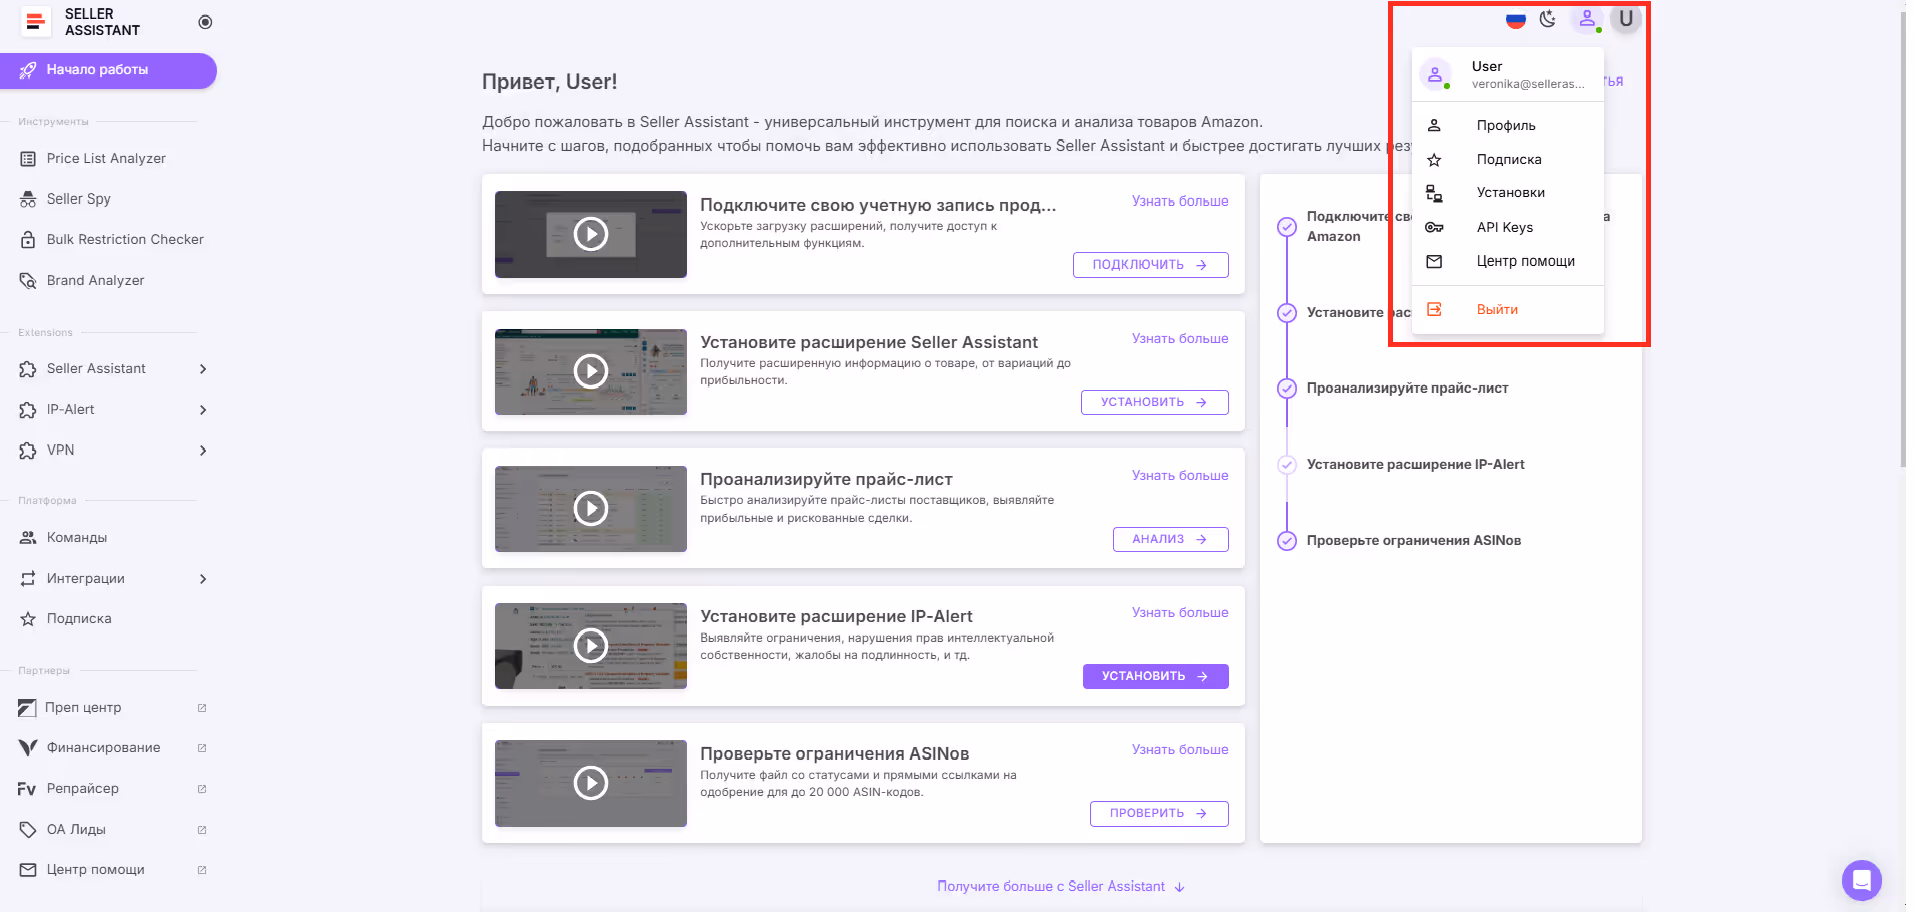Open external link icon for Преп центр
The width and height of the screenshot is (1915, 912).
[x=202, y=708]
